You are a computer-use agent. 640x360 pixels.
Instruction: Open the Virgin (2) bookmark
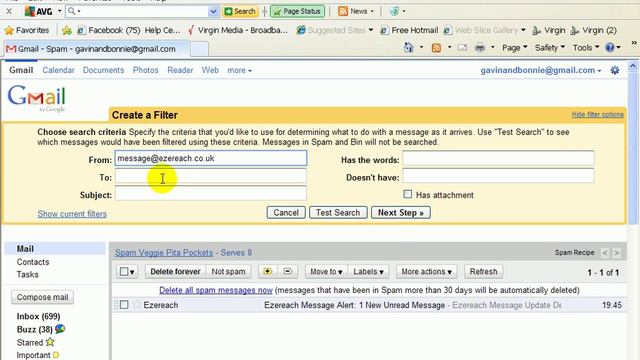(x=593, y=30)
